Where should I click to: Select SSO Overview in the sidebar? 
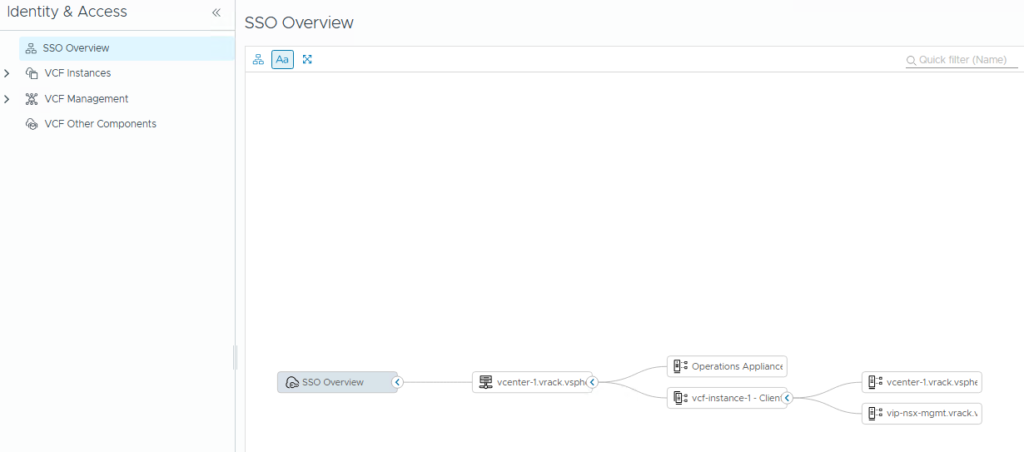[76, 48]
